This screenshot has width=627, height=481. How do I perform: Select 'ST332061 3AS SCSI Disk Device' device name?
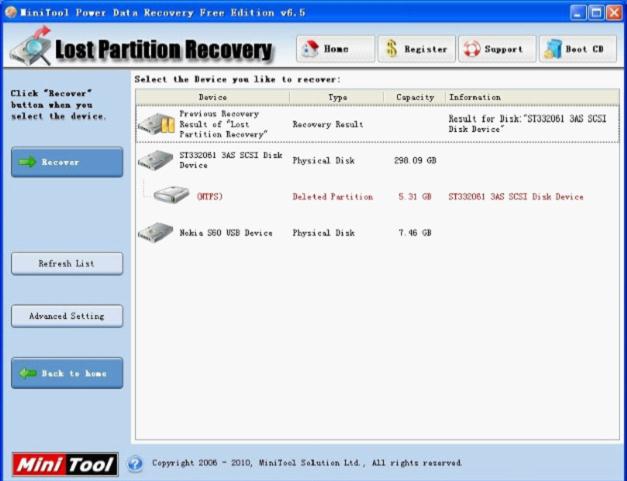point(231,160)
